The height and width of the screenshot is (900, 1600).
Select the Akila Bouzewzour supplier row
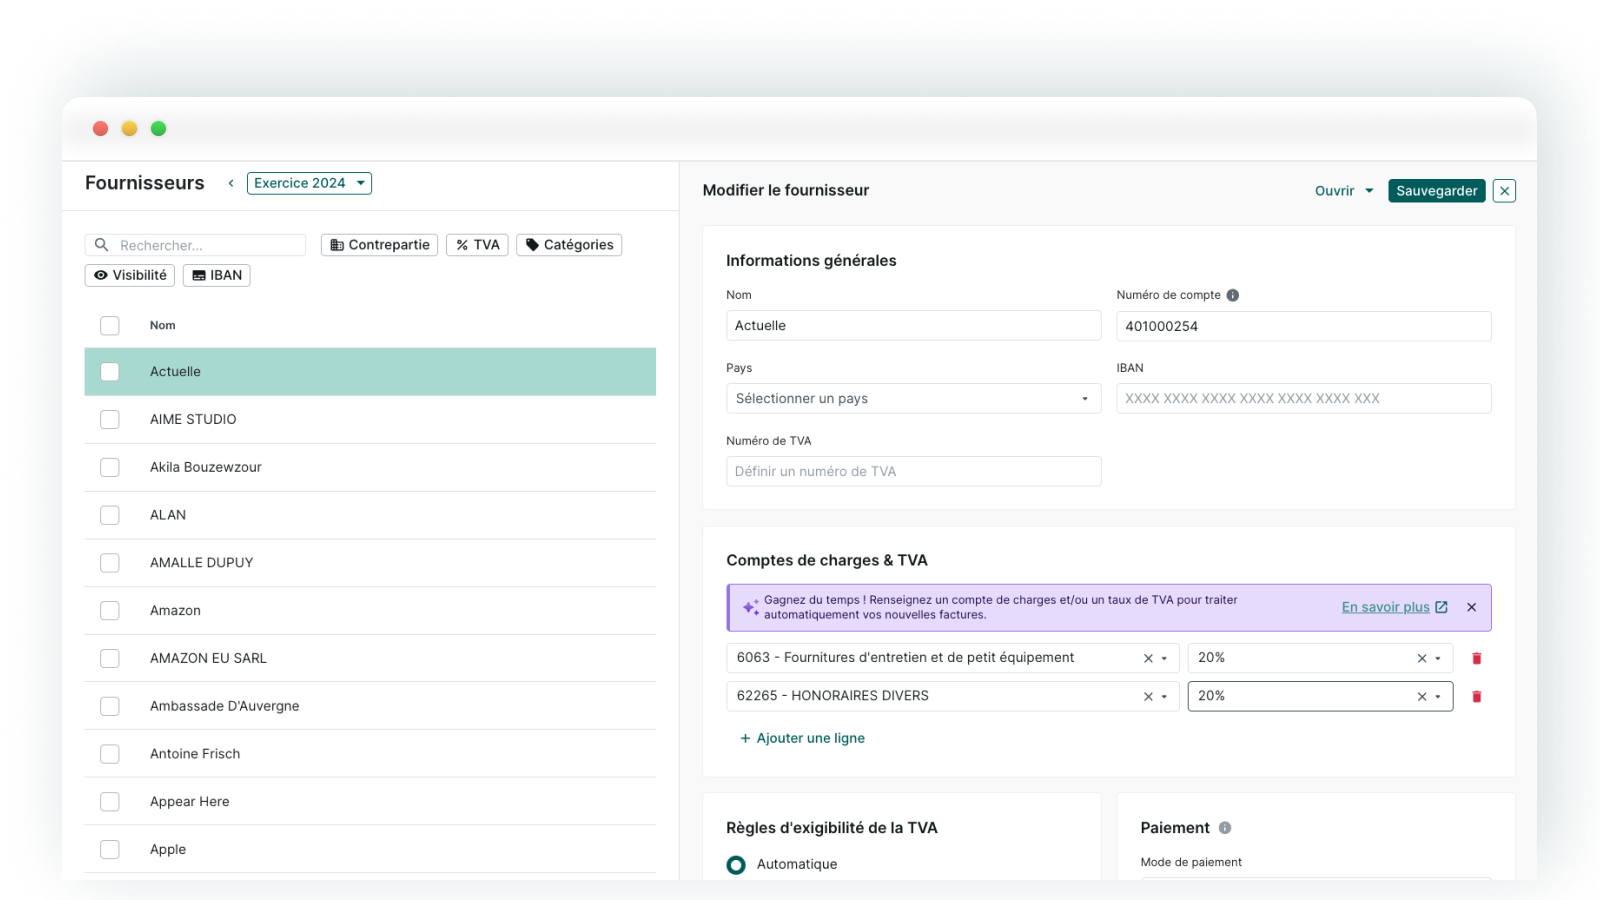(x=370, y=467)
